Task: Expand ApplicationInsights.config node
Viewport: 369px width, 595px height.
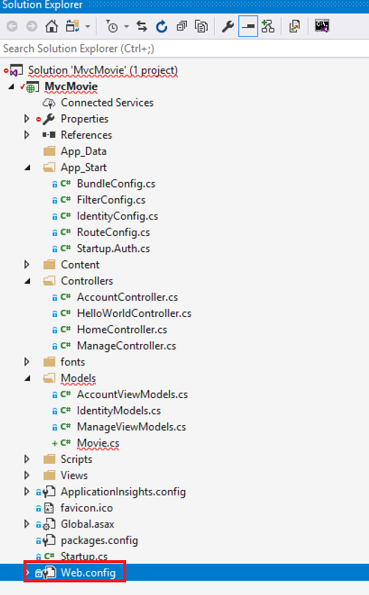Action: click(27, 491)
